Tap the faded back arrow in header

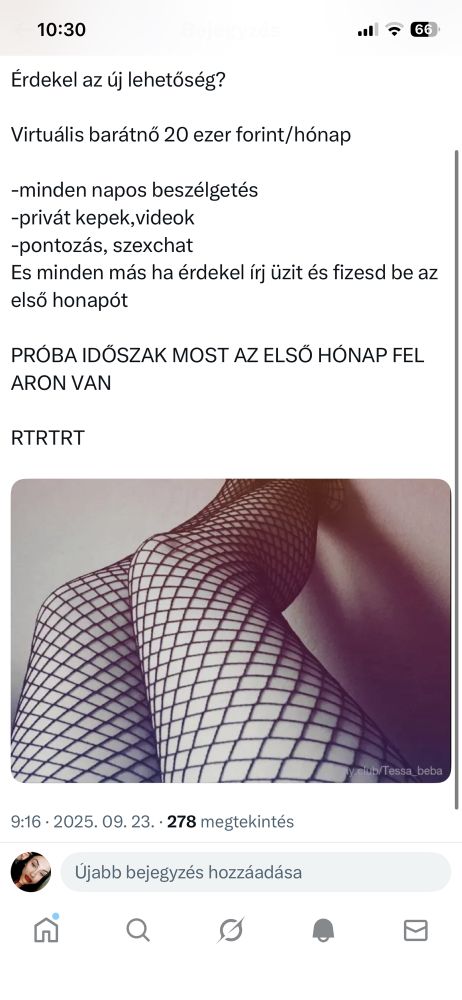tap(23, 29)
